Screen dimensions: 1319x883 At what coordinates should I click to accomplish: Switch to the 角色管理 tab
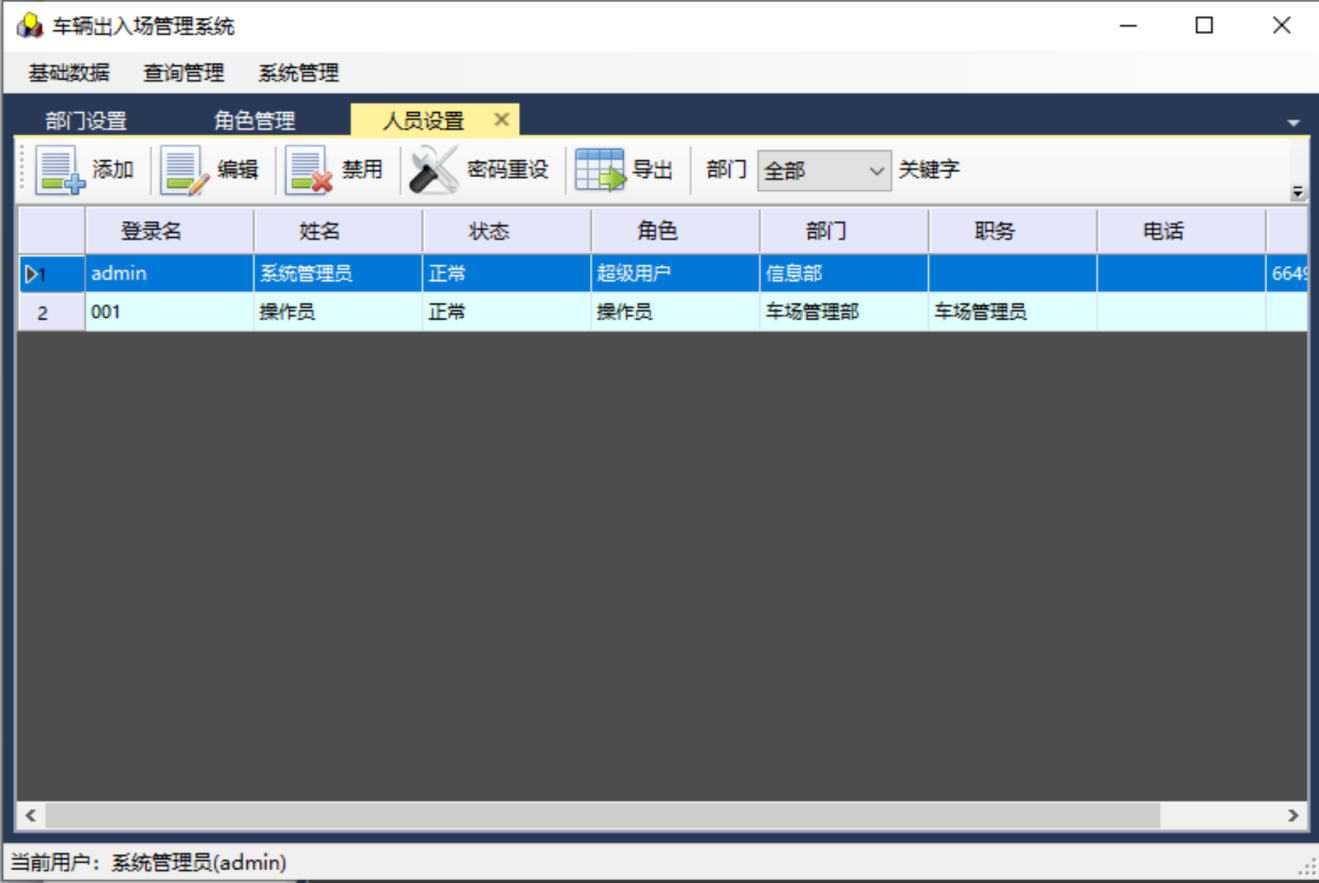click(254, 121)
